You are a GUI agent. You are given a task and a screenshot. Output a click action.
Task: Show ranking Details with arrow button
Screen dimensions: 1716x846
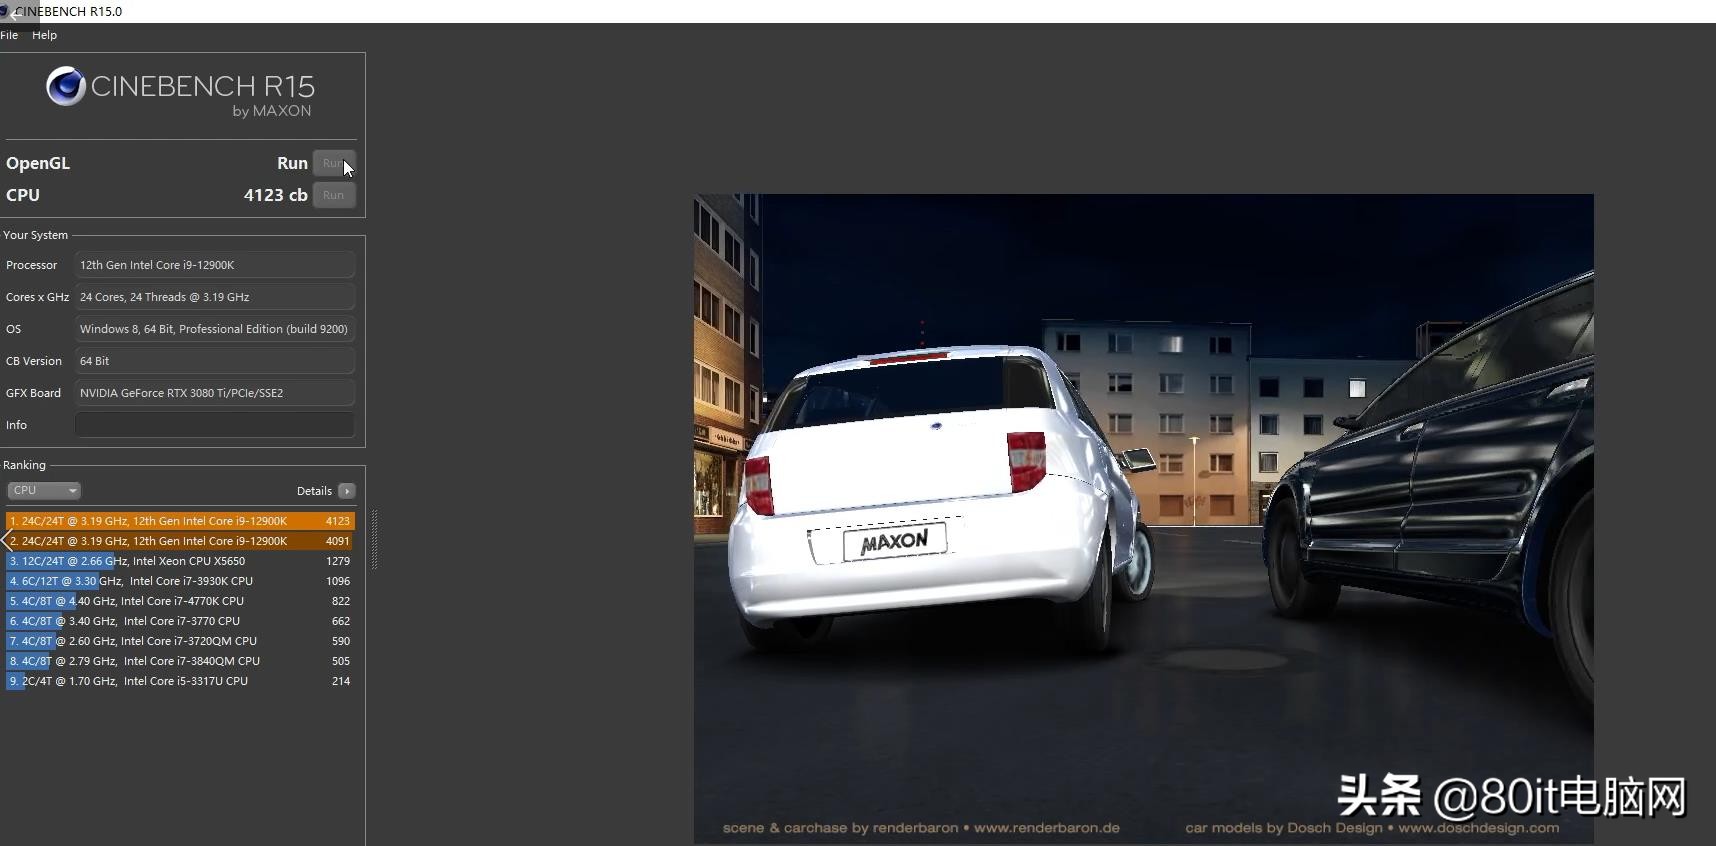[347, 491]
